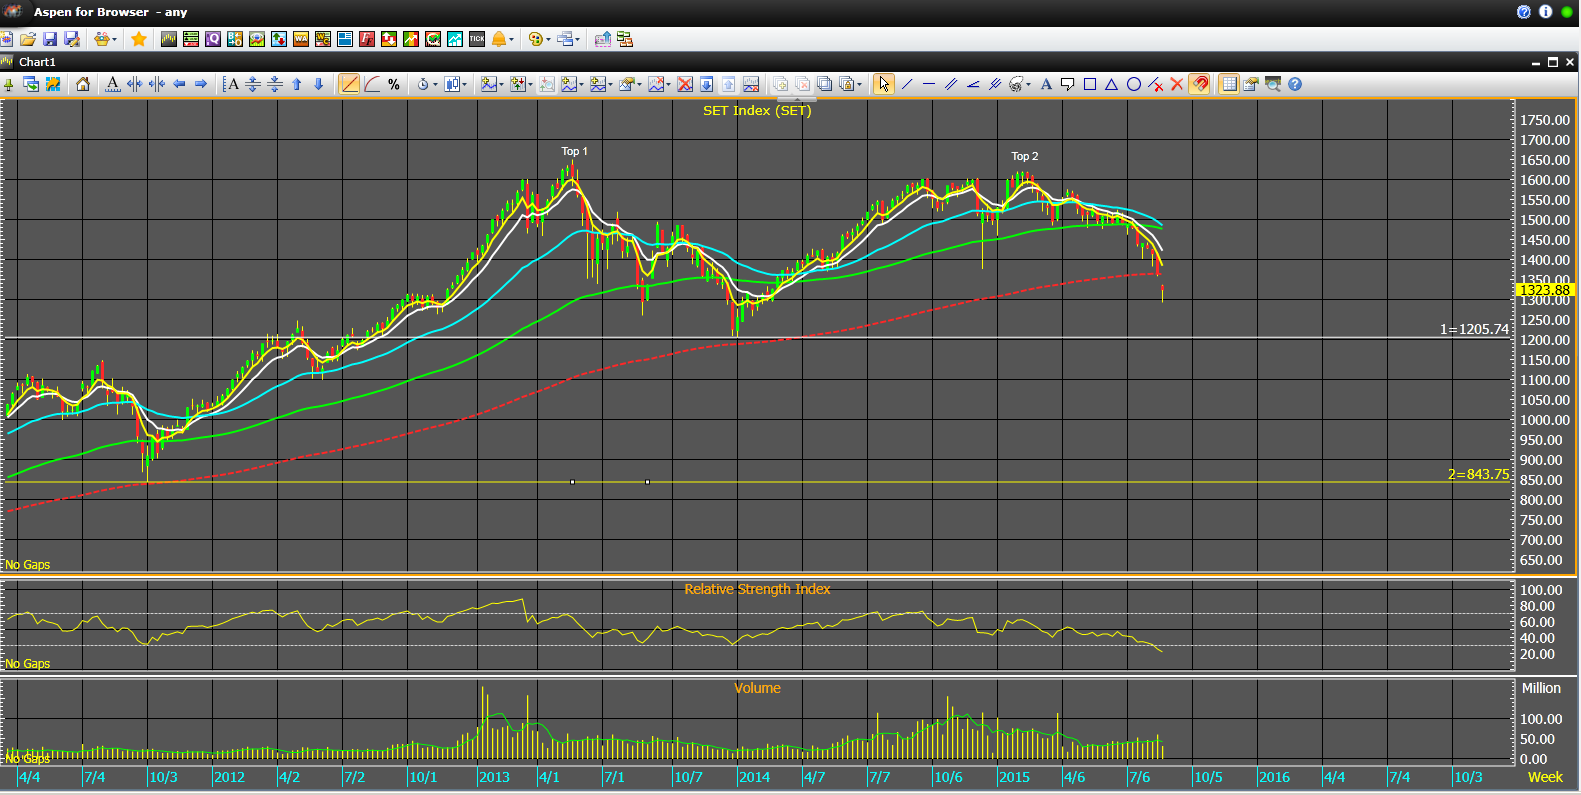Viewport: 1581px width, 795px height.
Task: Open the purple Q quote icon
Action: pos(213,39)
